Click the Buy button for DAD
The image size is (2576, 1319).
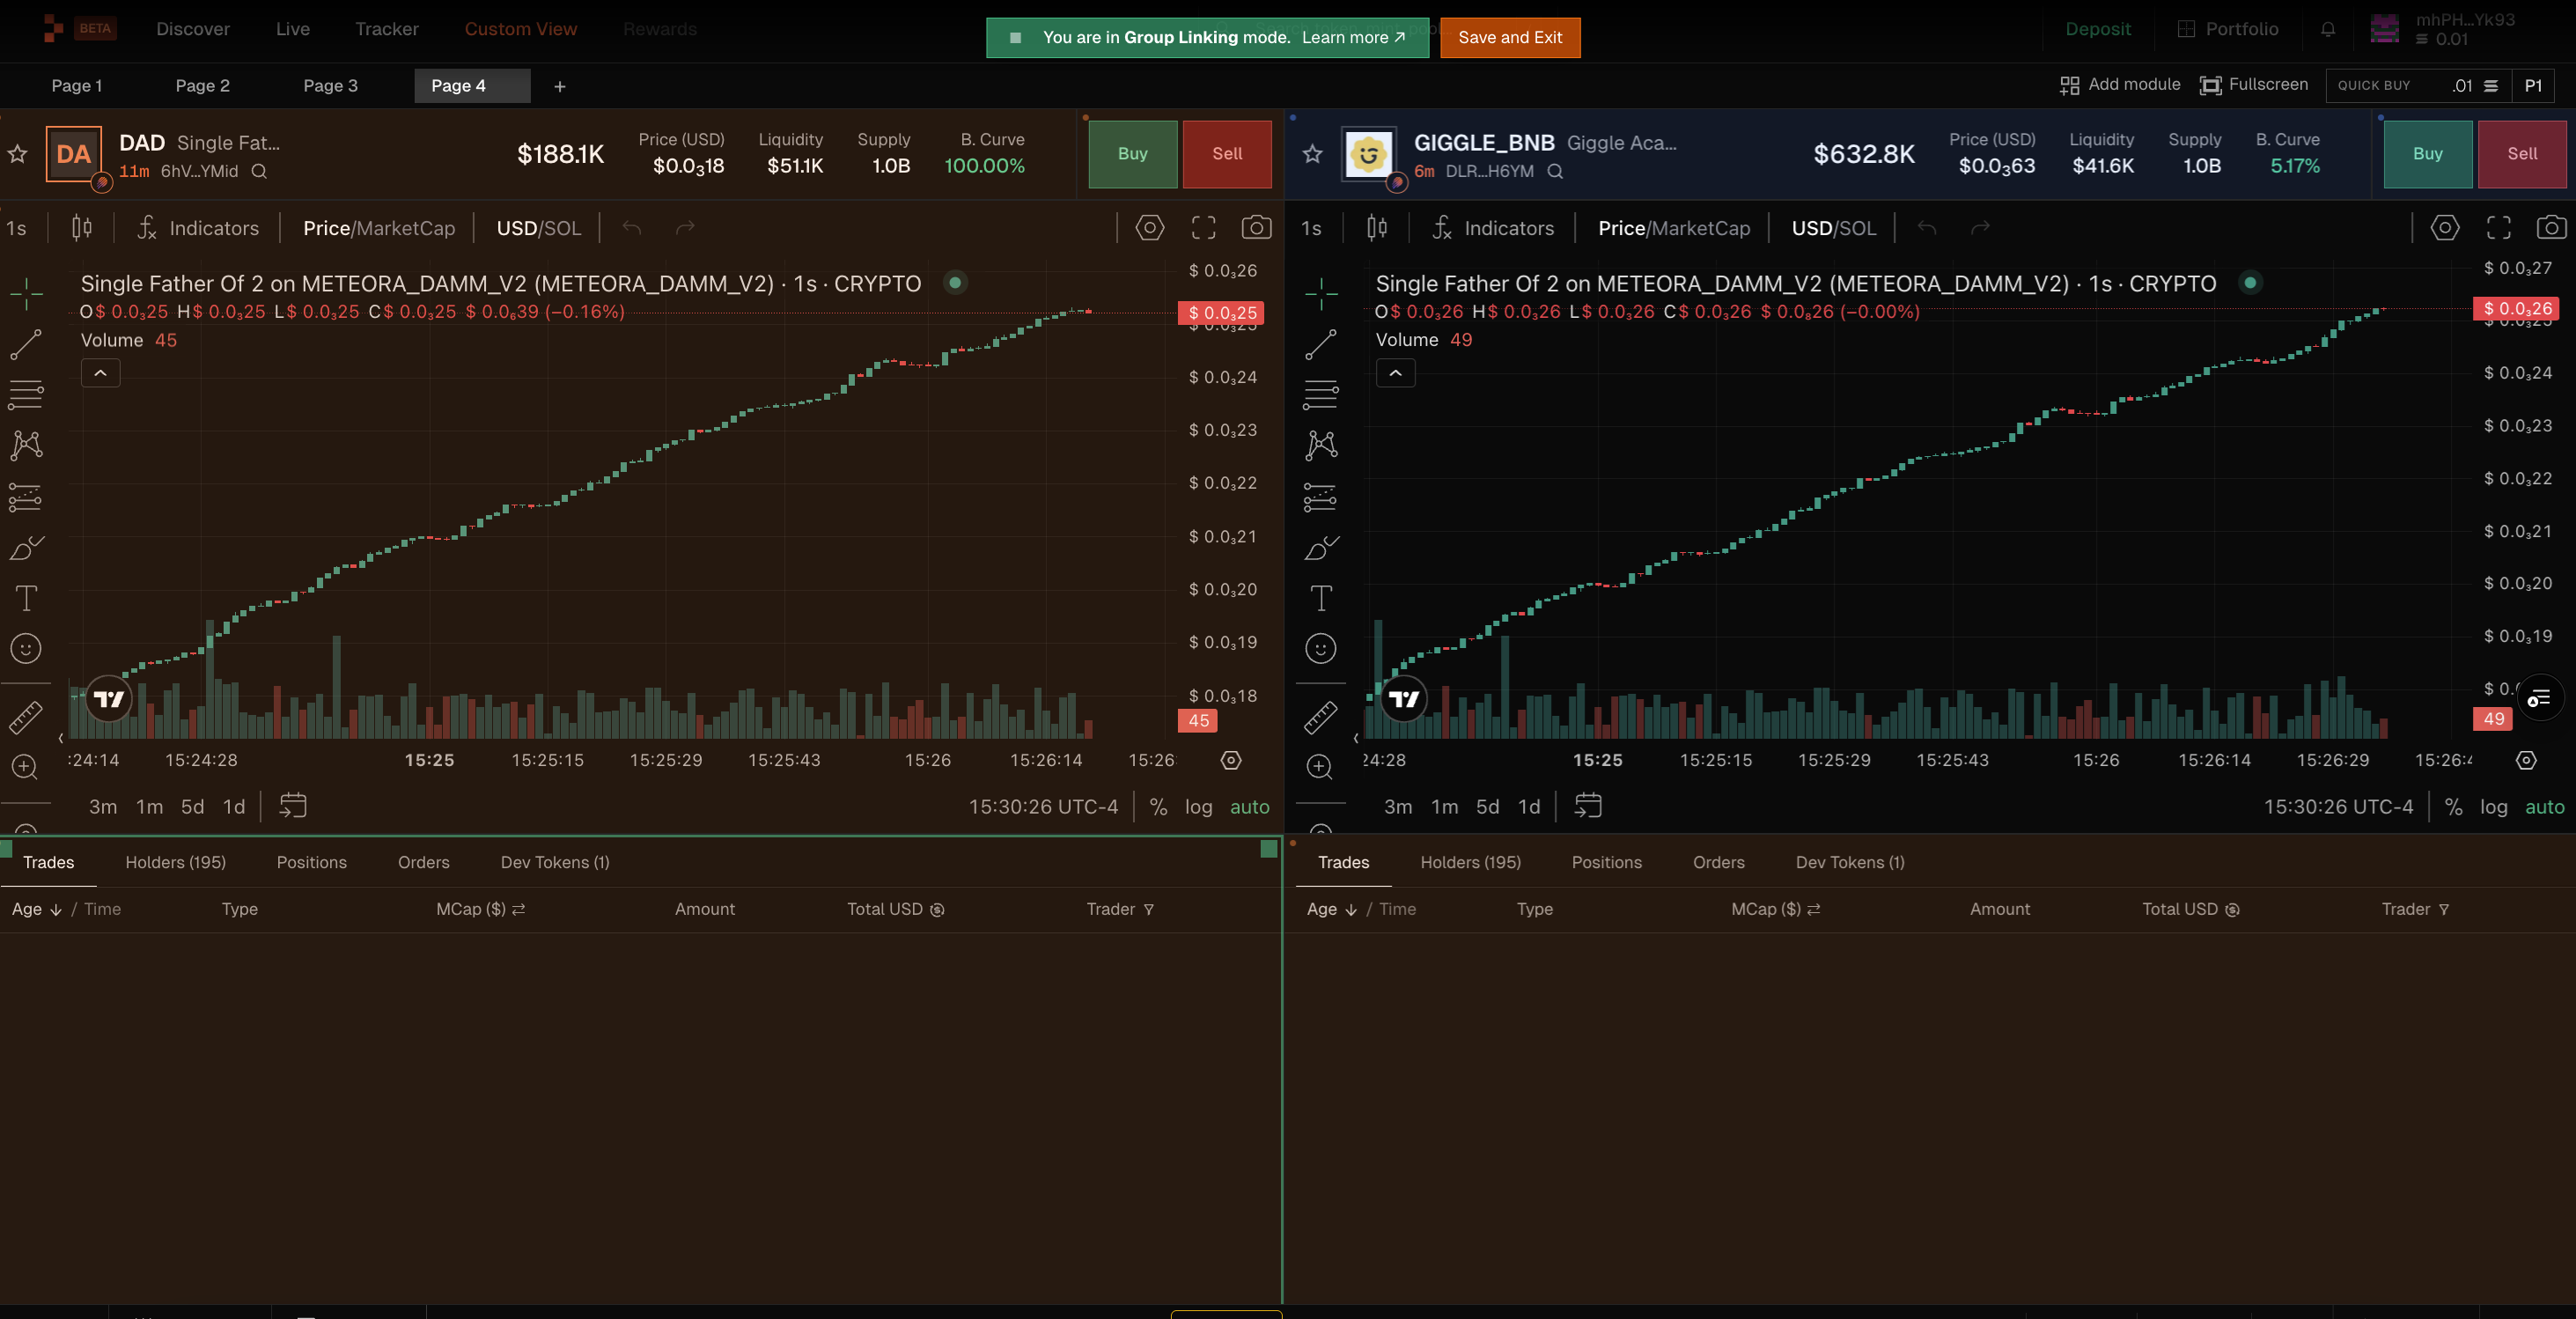1132,154
